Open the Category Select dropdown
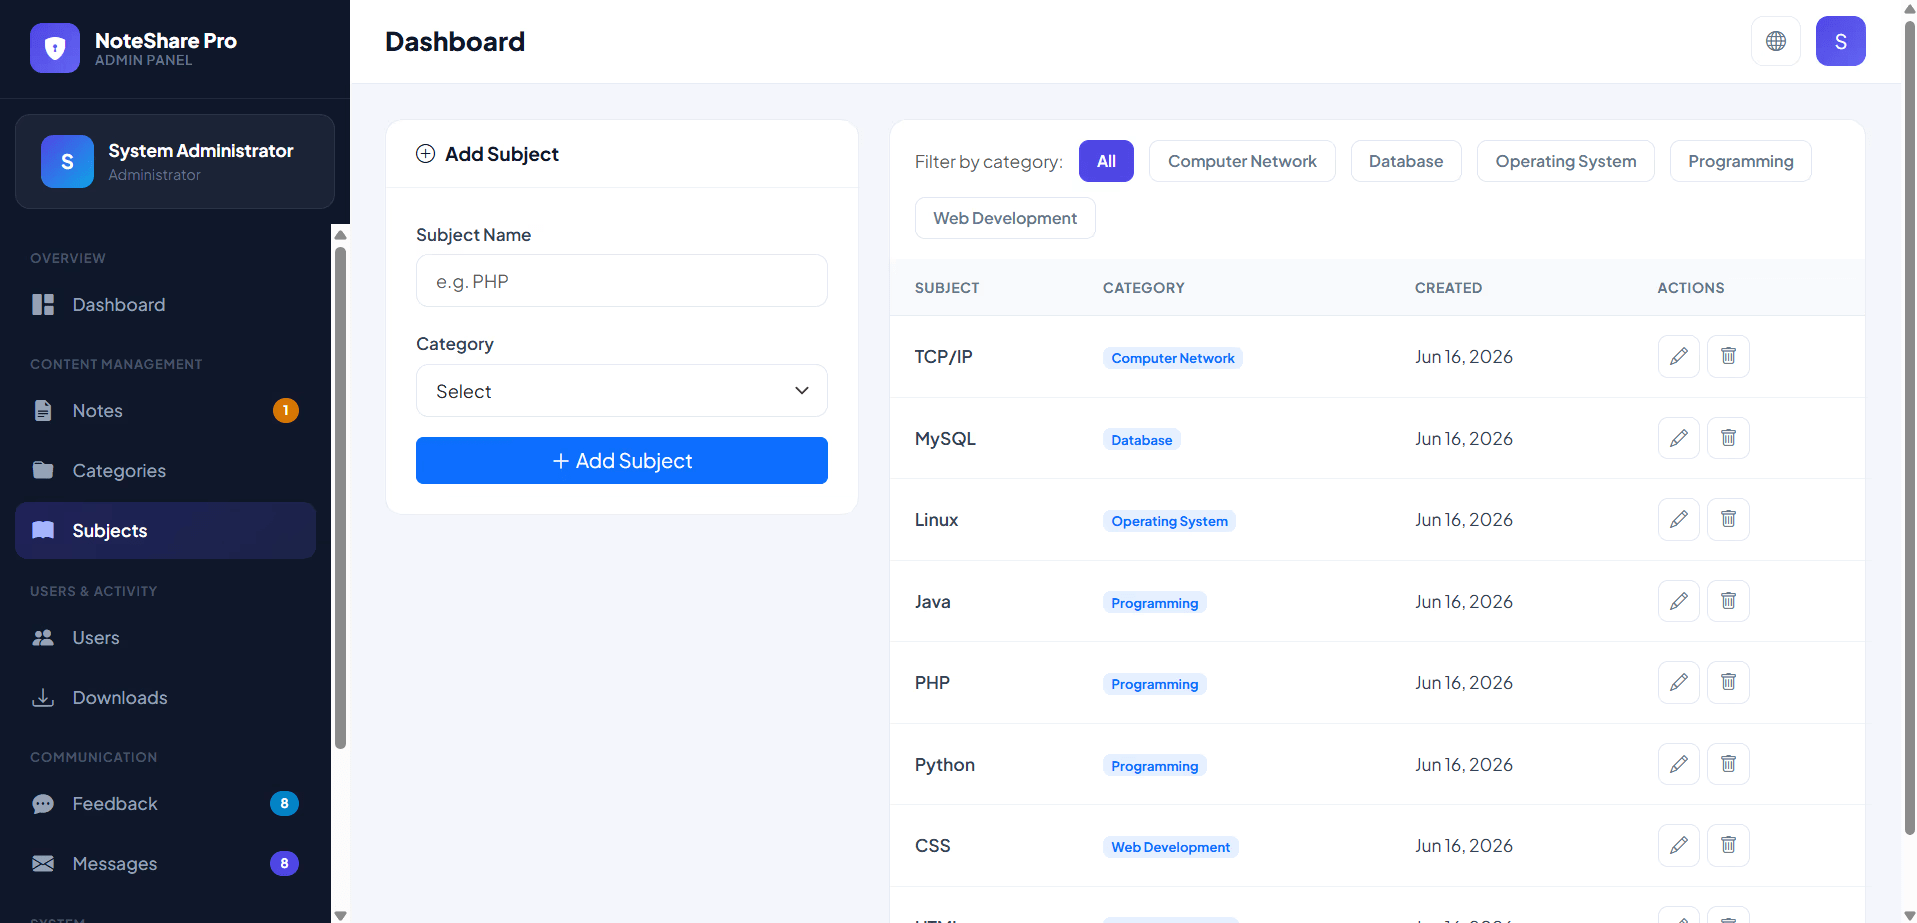Image resolution: width=1917 pixels, height=923 pixels. click(622, 391)
